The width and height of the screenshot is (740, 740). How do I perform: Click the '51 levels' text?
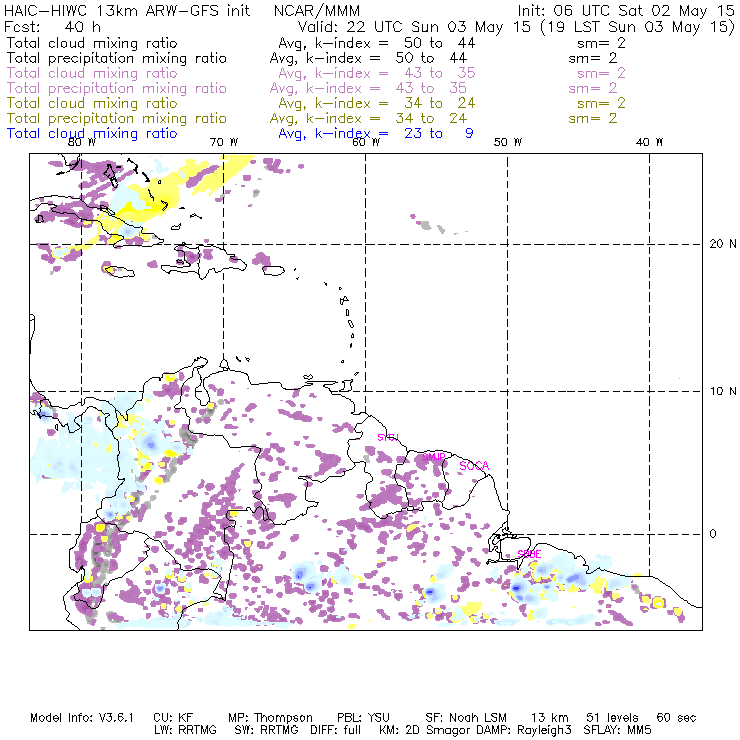612,718
